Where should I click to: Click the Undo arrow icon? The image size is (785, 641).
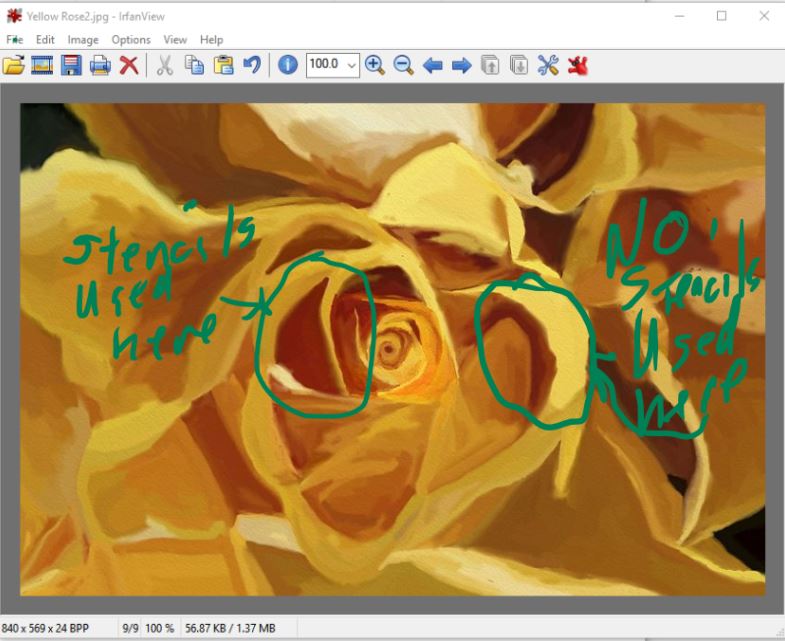coord(252,65)
